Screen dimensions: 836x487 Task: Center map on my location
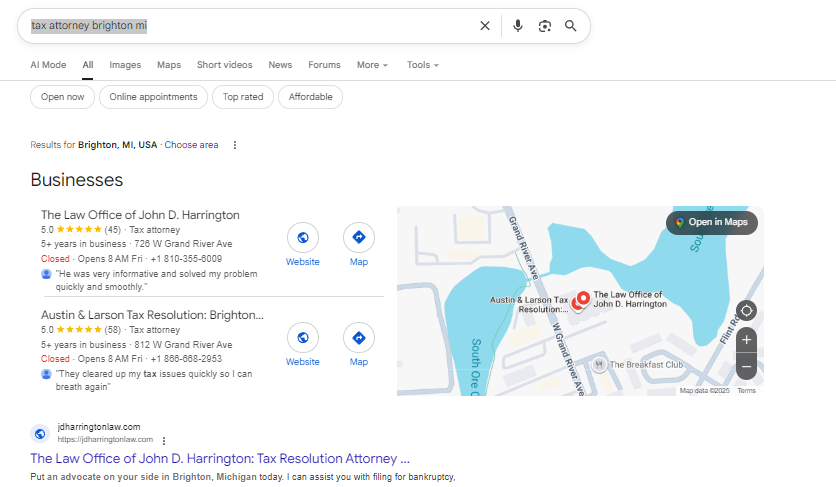(x=746, y=310)
